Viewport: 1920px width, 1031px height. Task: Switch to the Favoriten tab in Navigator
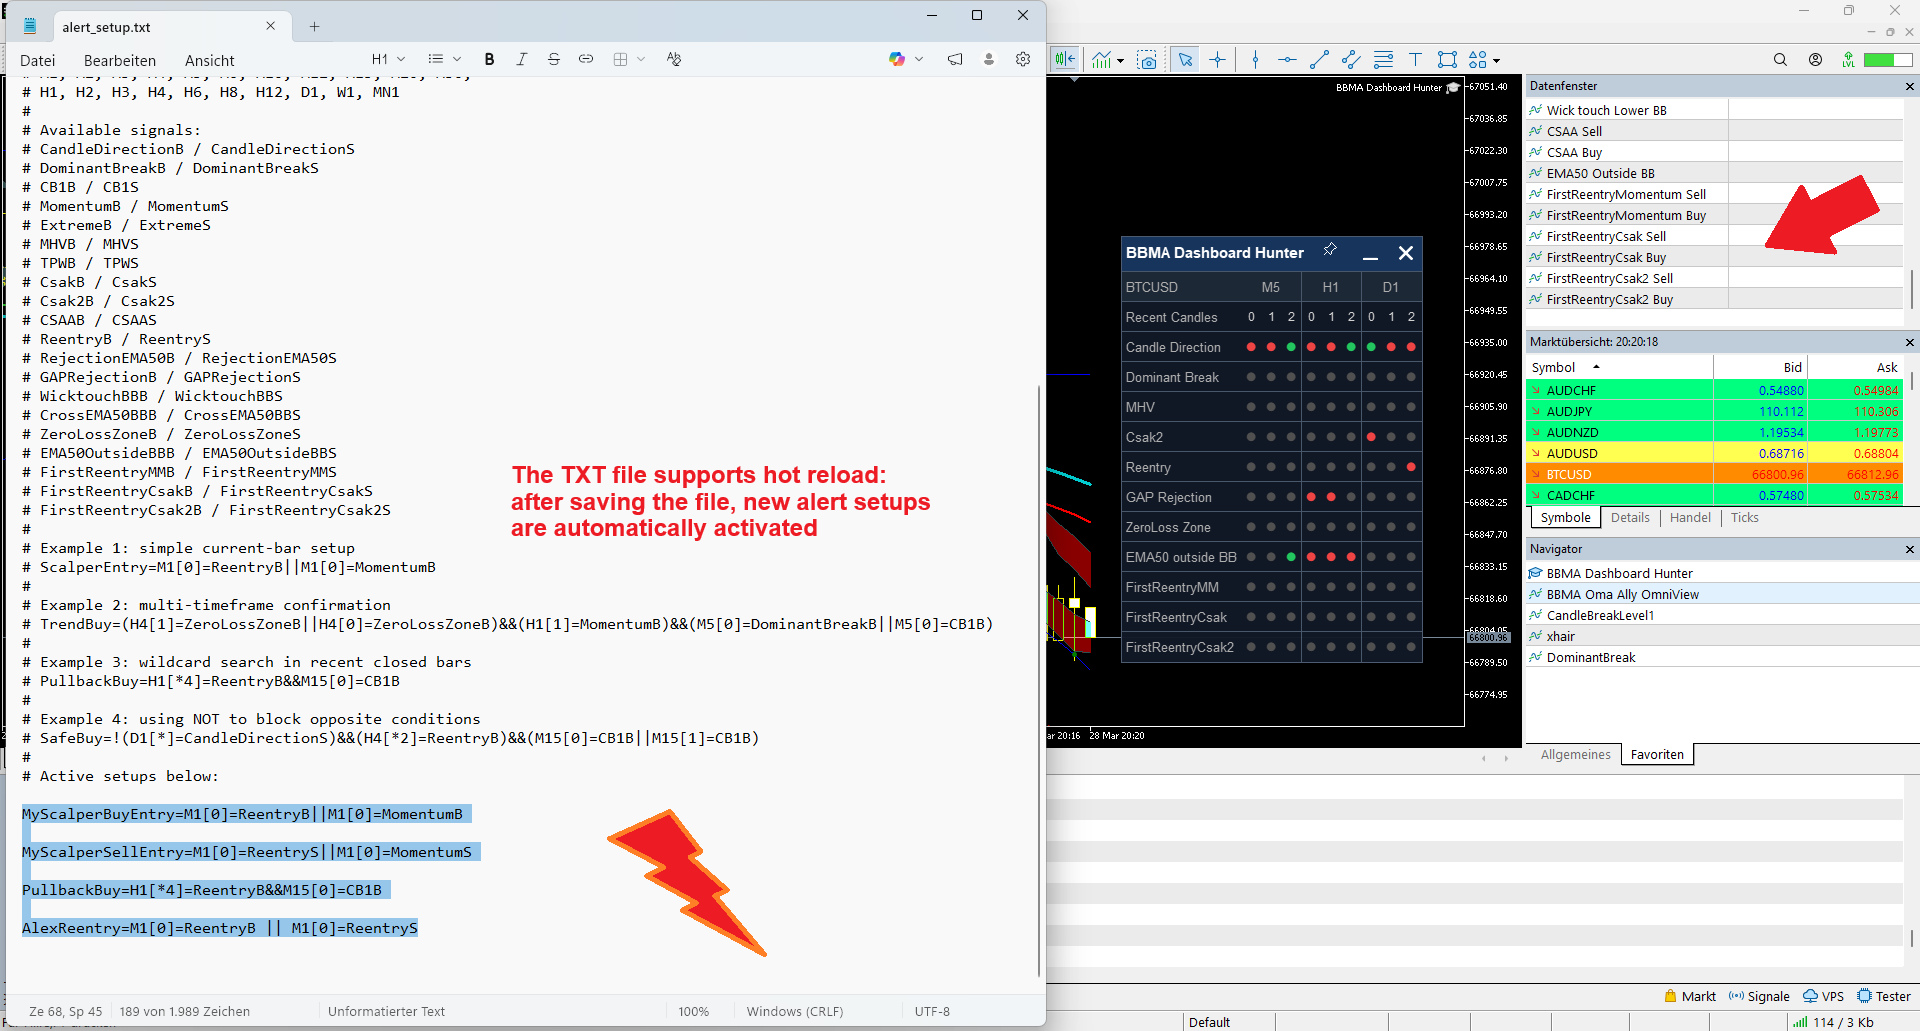point(1657,755)
